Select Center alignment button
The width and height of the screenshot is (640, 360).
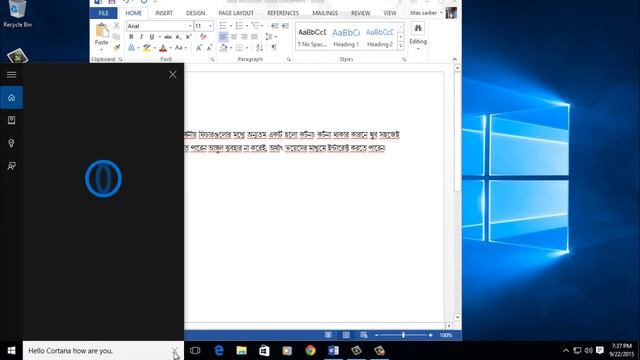233,37
